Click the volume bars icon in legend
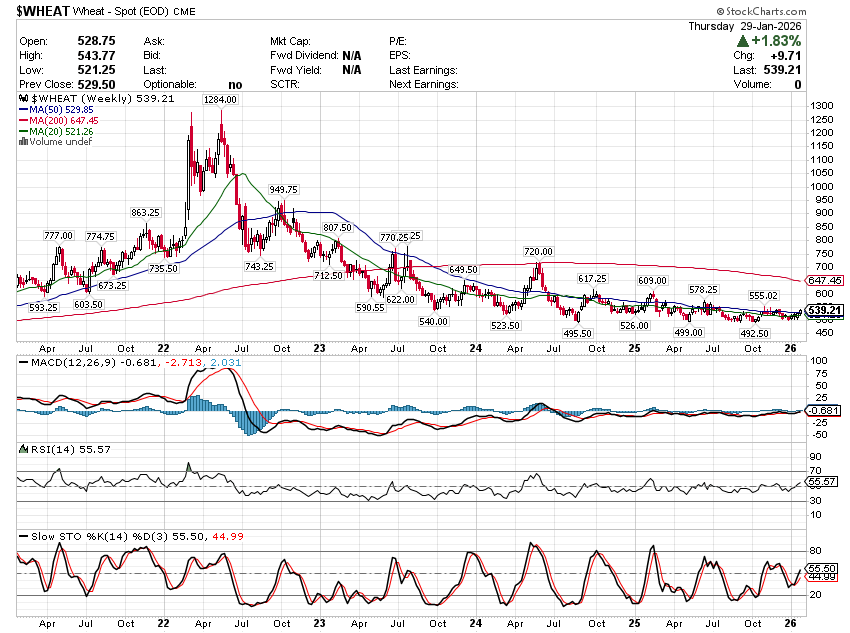The image size is (850, 633). click(x=21, y=142)
